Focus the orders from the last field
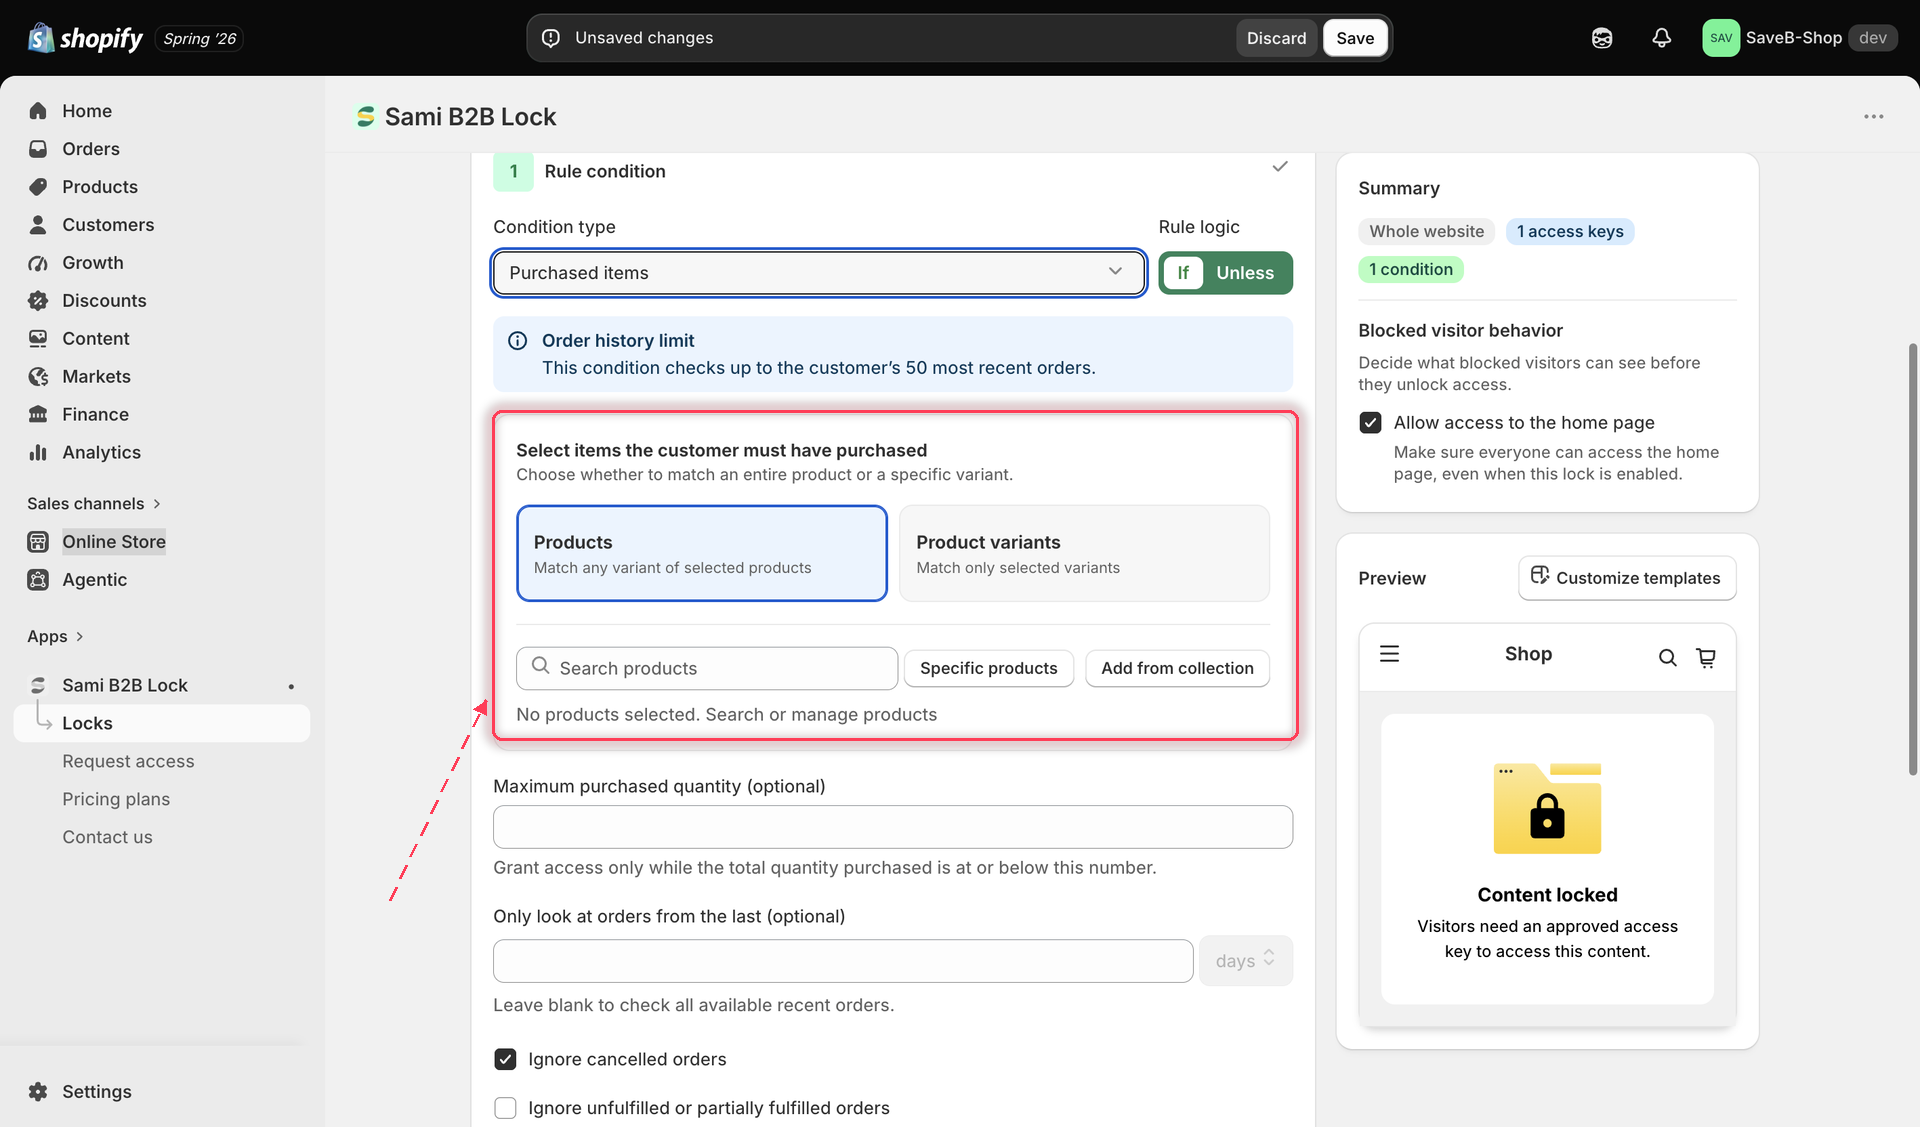This screenshot has height=1127, width=1920. click(843, 961)
